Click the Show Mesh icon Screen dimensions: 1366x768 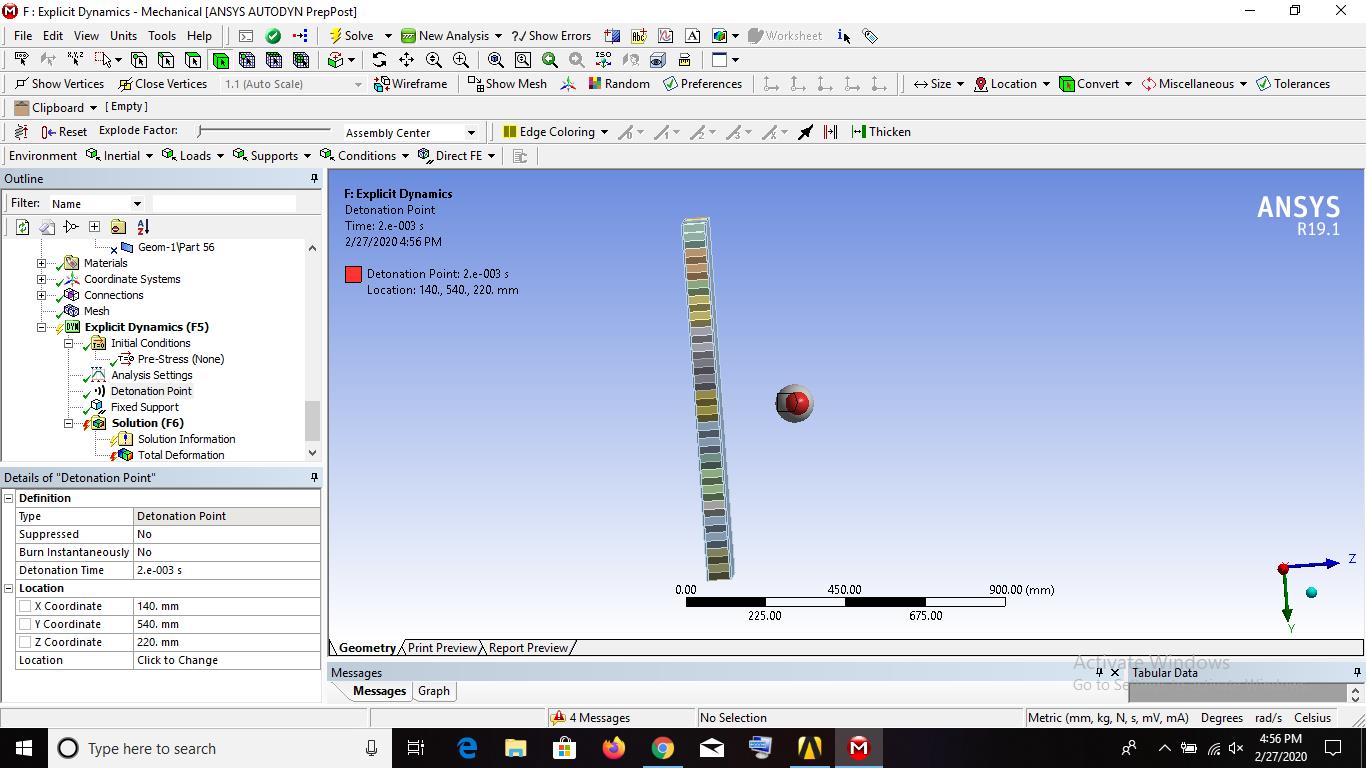[x=475, y=84]
